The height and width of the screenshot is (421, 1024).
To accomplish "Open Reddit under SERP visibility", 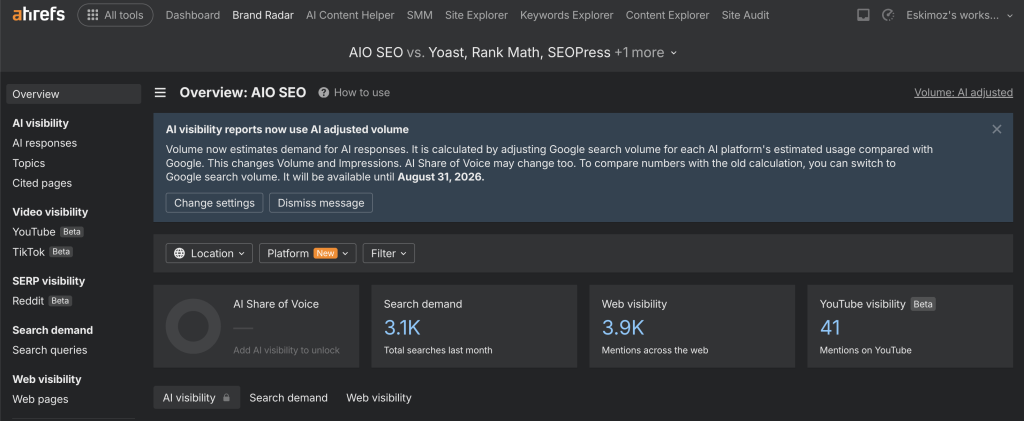I will click(28, 301).
